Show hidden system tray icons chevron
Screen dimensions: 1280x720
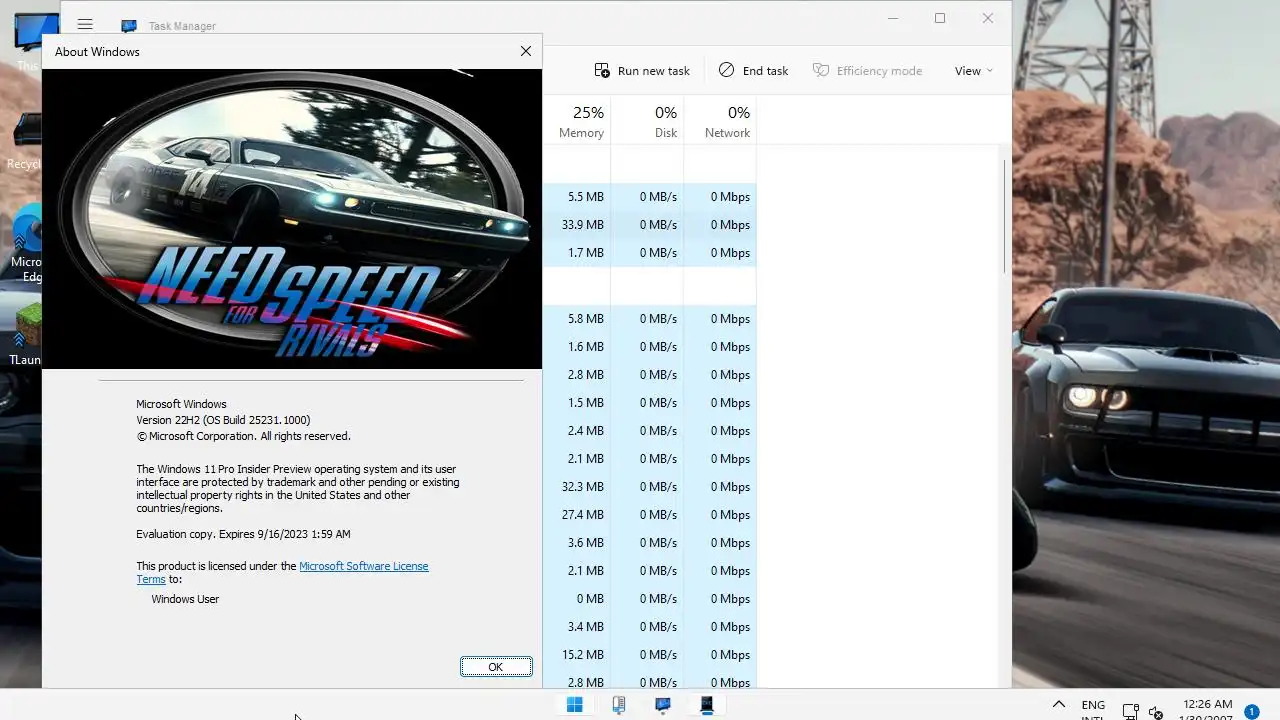point(1059,705)
